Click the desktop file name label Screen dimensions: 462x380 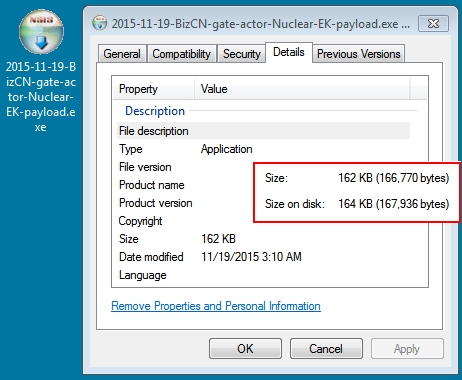[41, 97]
